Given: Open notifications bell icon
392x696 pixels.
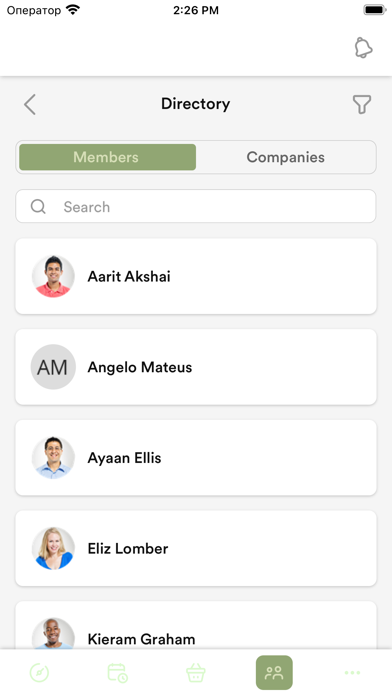Looking at the screenshot, I should pyautogui.click(x=363, y=47).
